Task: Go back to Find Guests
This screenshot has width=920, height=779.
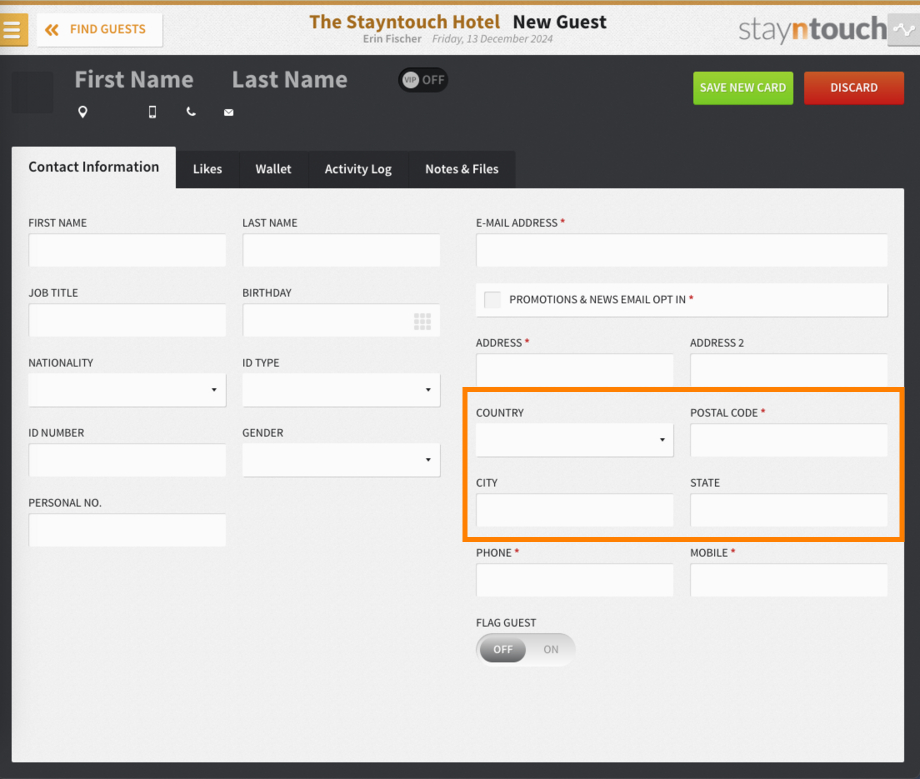Action: click(x=100, y=29)
